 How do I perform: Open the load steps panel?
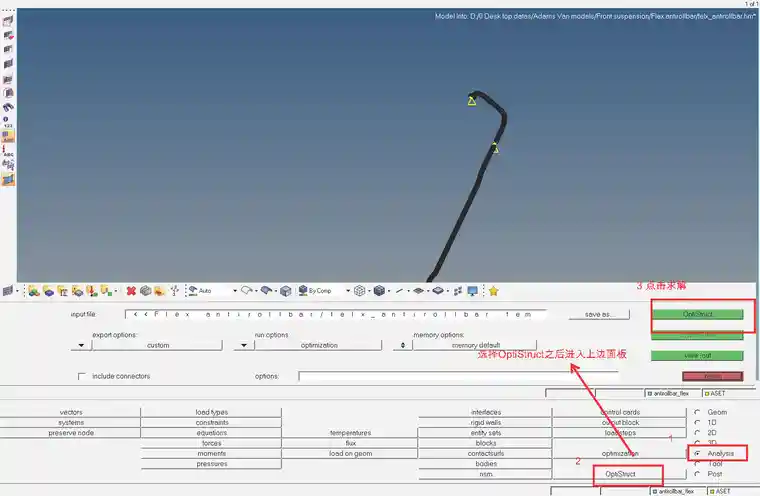coord(620,432)
